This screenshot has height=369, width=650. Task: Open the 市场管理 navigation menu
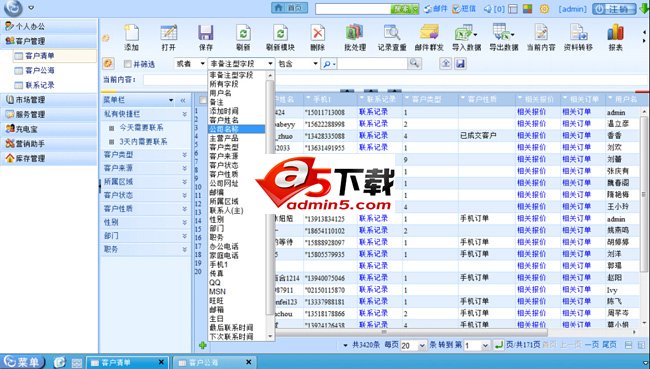pos(49,100)
